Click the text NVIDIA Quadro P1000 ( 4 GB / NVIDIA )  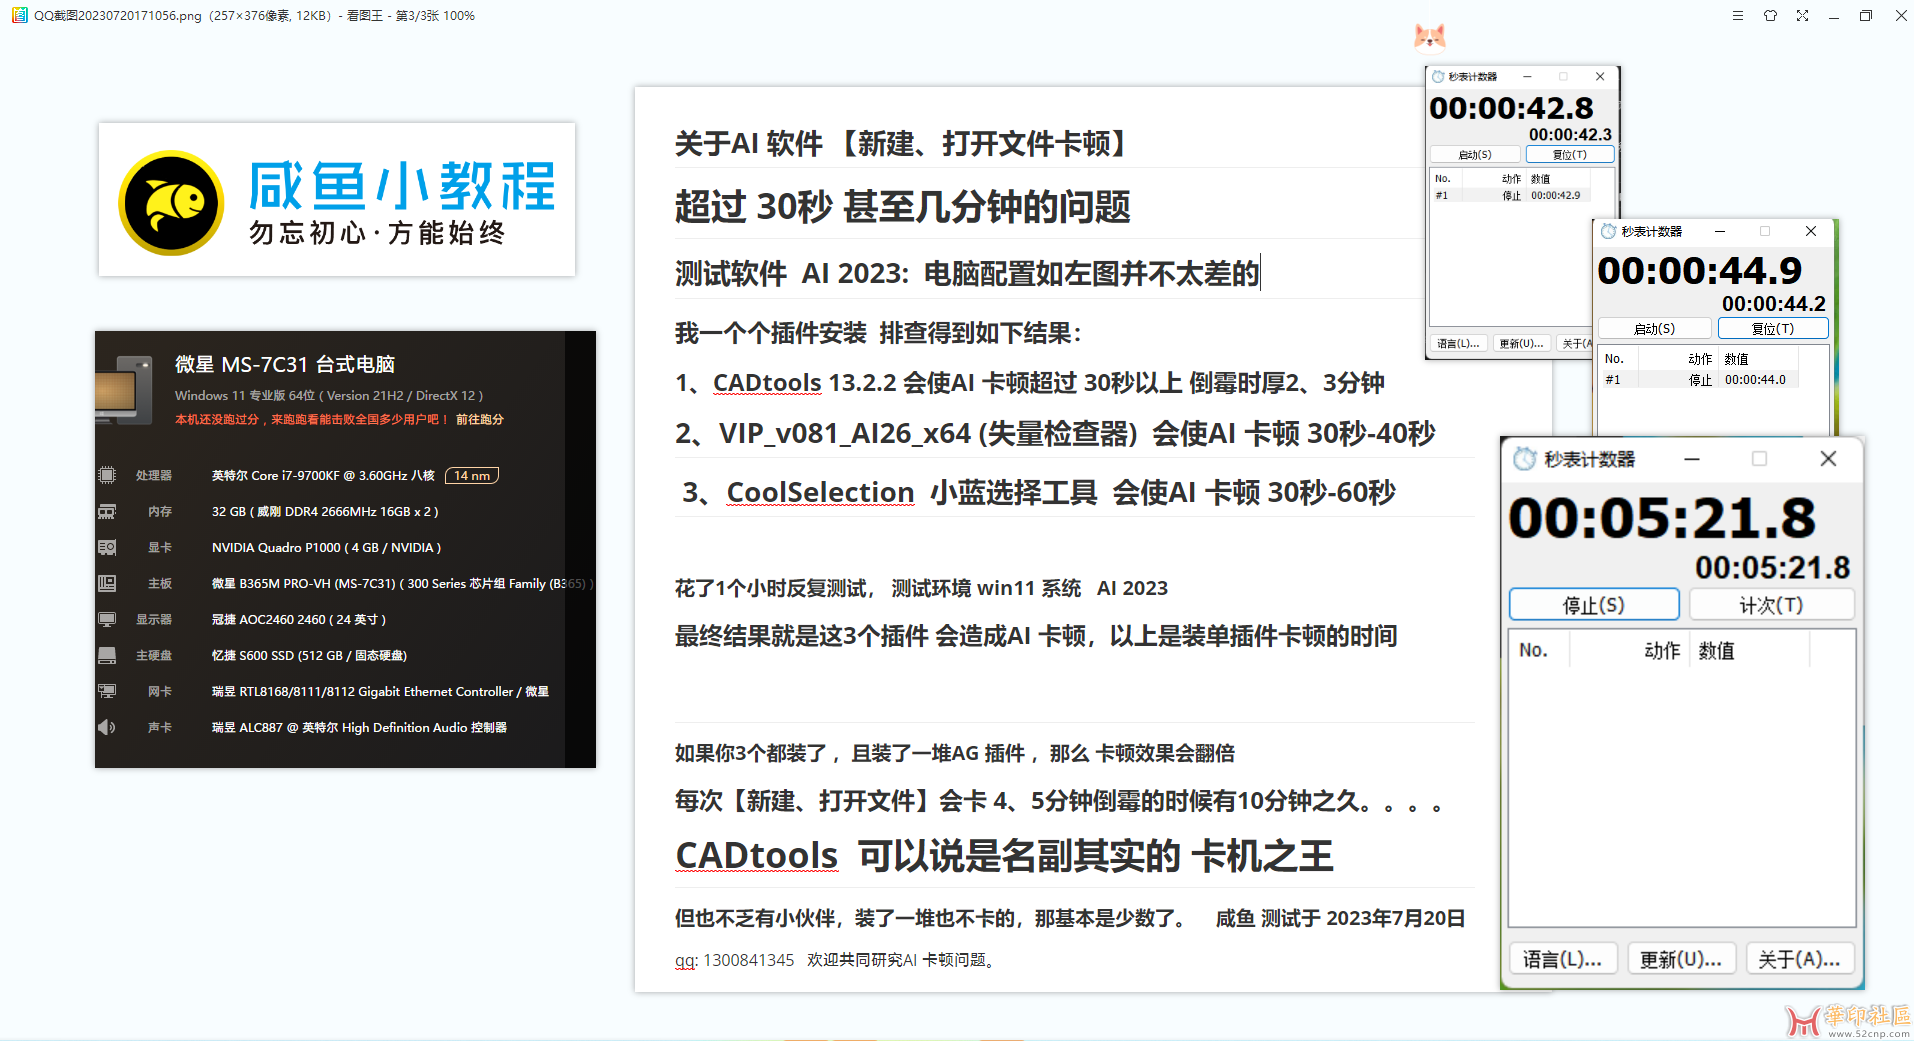pos(326,547)
